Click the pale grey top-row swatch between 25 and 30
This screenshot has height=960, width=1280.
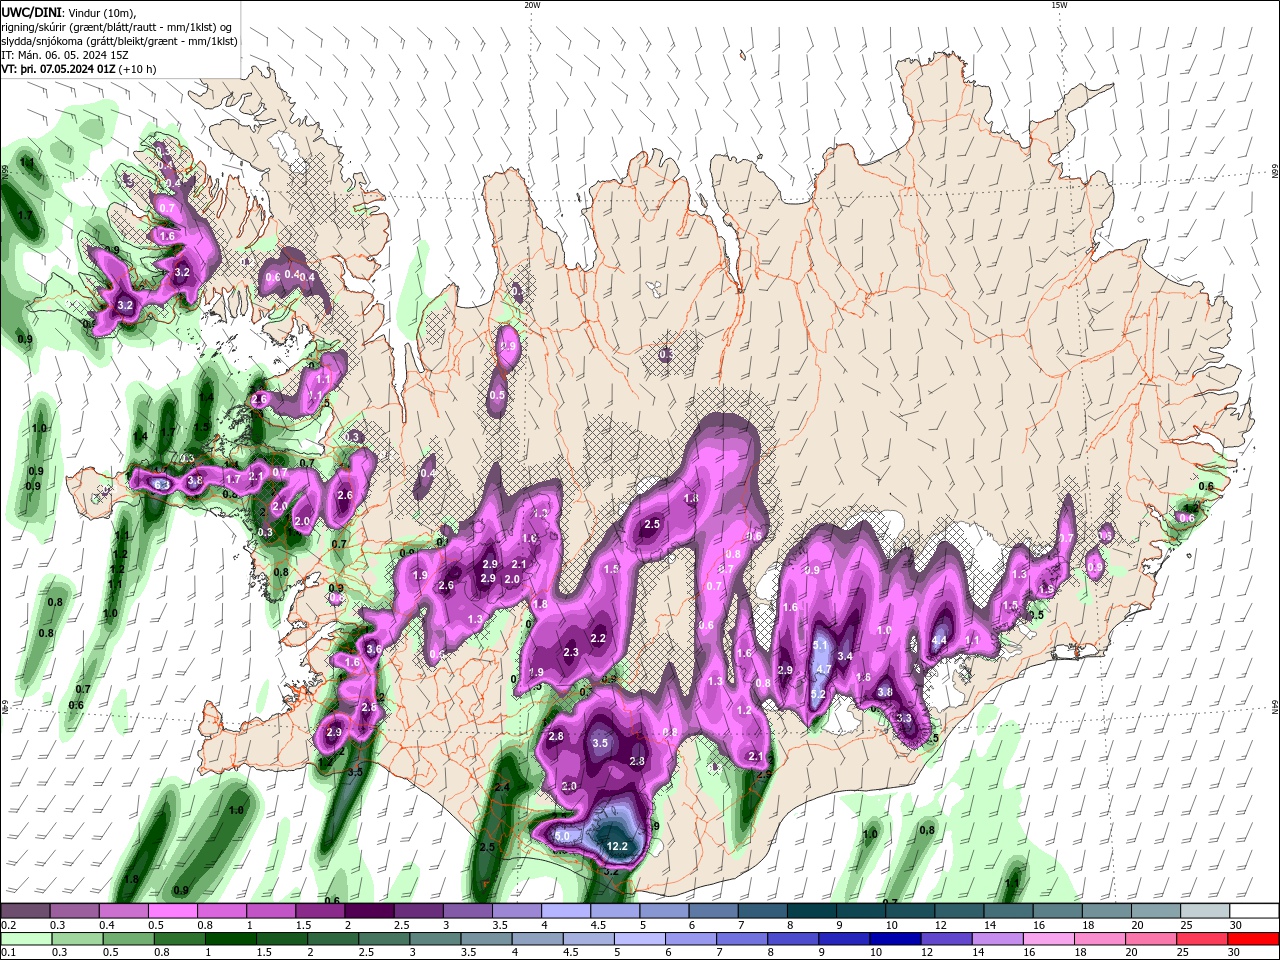click(x=1206, y=911)
